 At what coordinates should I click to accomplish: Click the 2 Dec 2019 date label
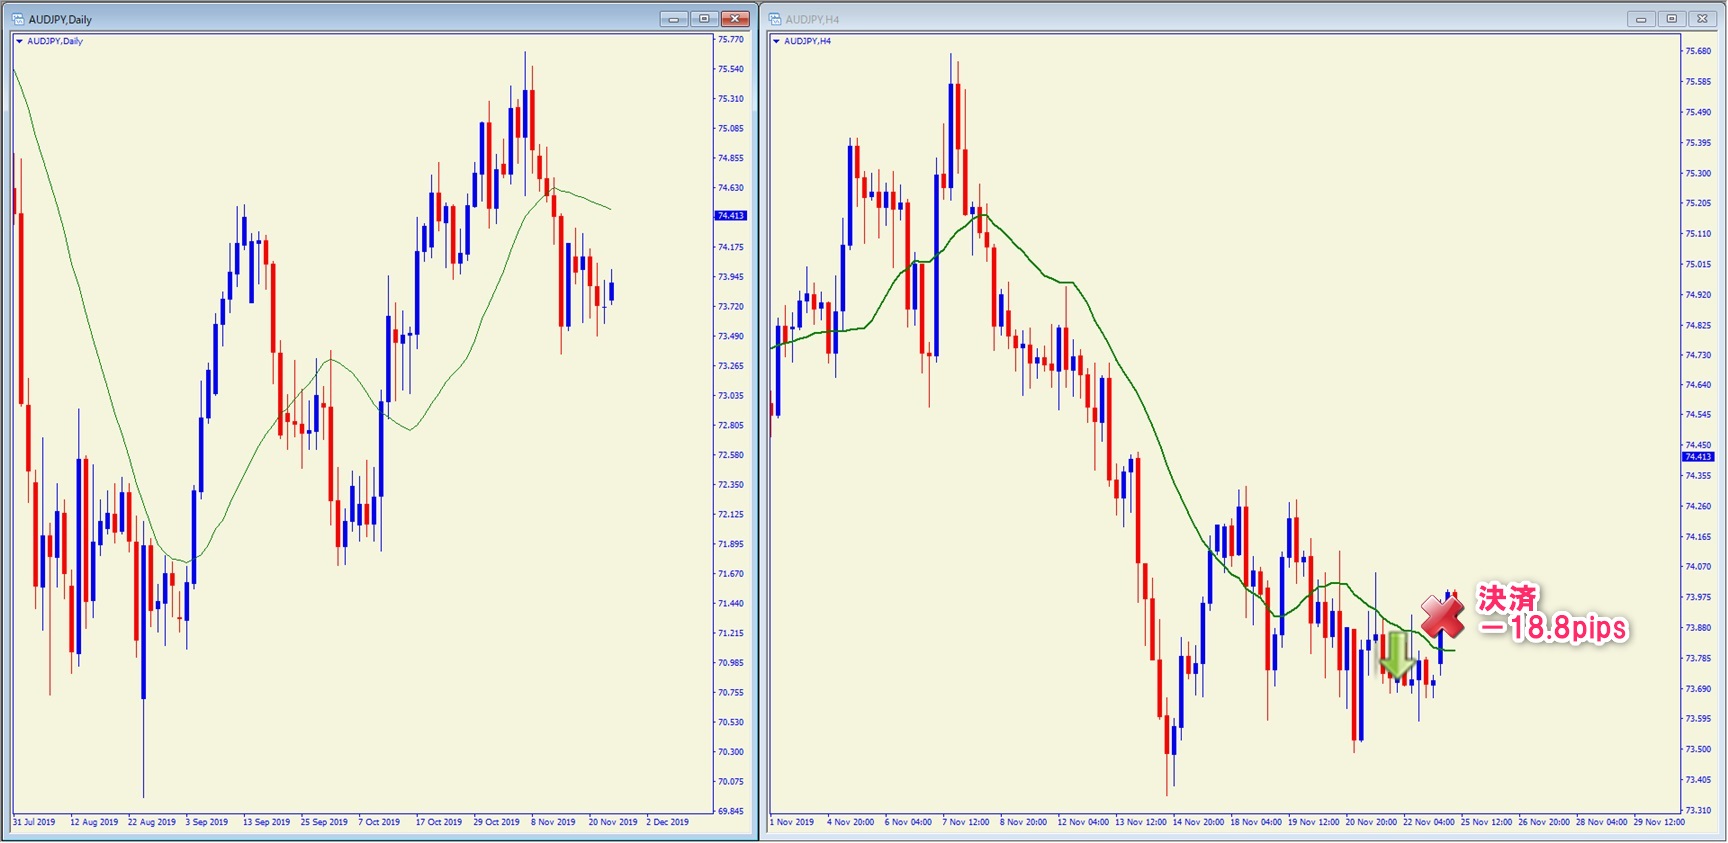point(667,822)
